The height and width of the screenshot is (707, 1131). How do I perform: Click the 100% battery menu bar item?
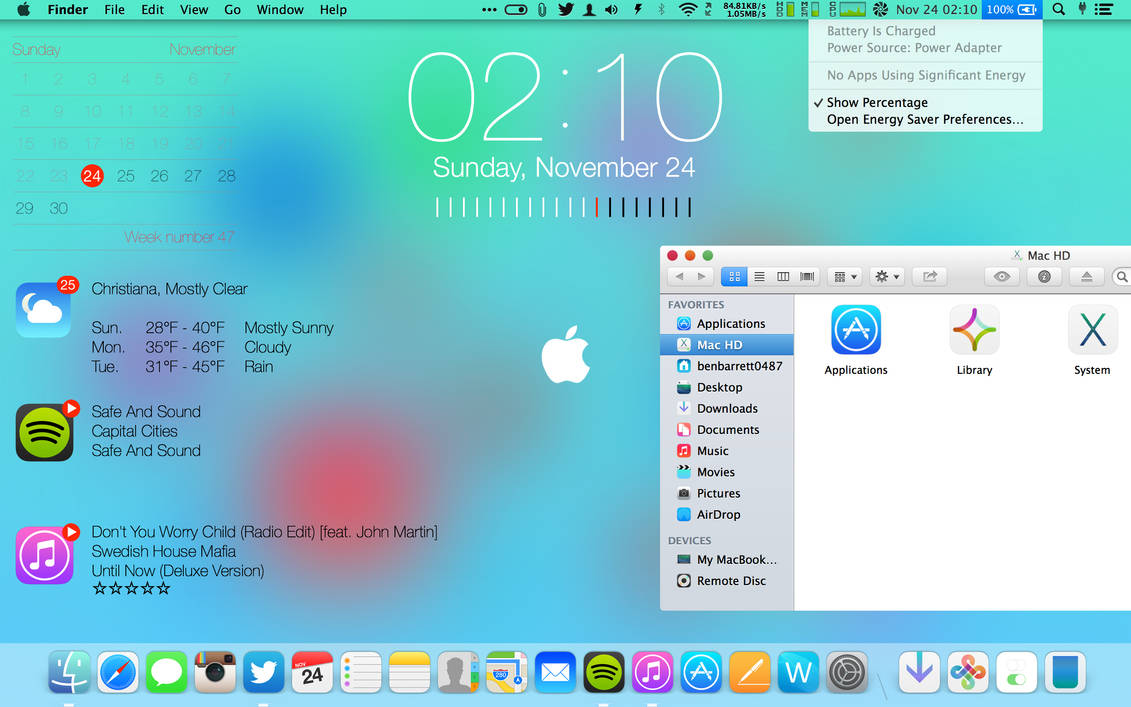[1011, 9]
